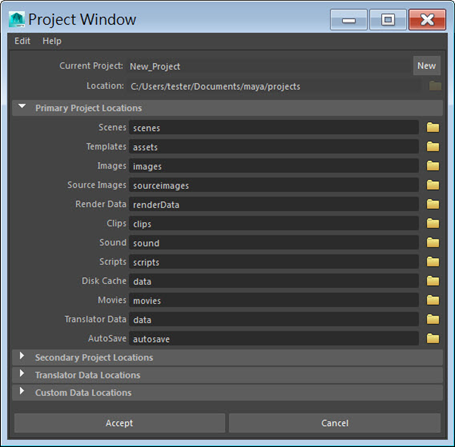The height and width of the screenshot is (447, 455).
Task: Click the folder icon beside Source Images
Action: (x=433, y=185)
